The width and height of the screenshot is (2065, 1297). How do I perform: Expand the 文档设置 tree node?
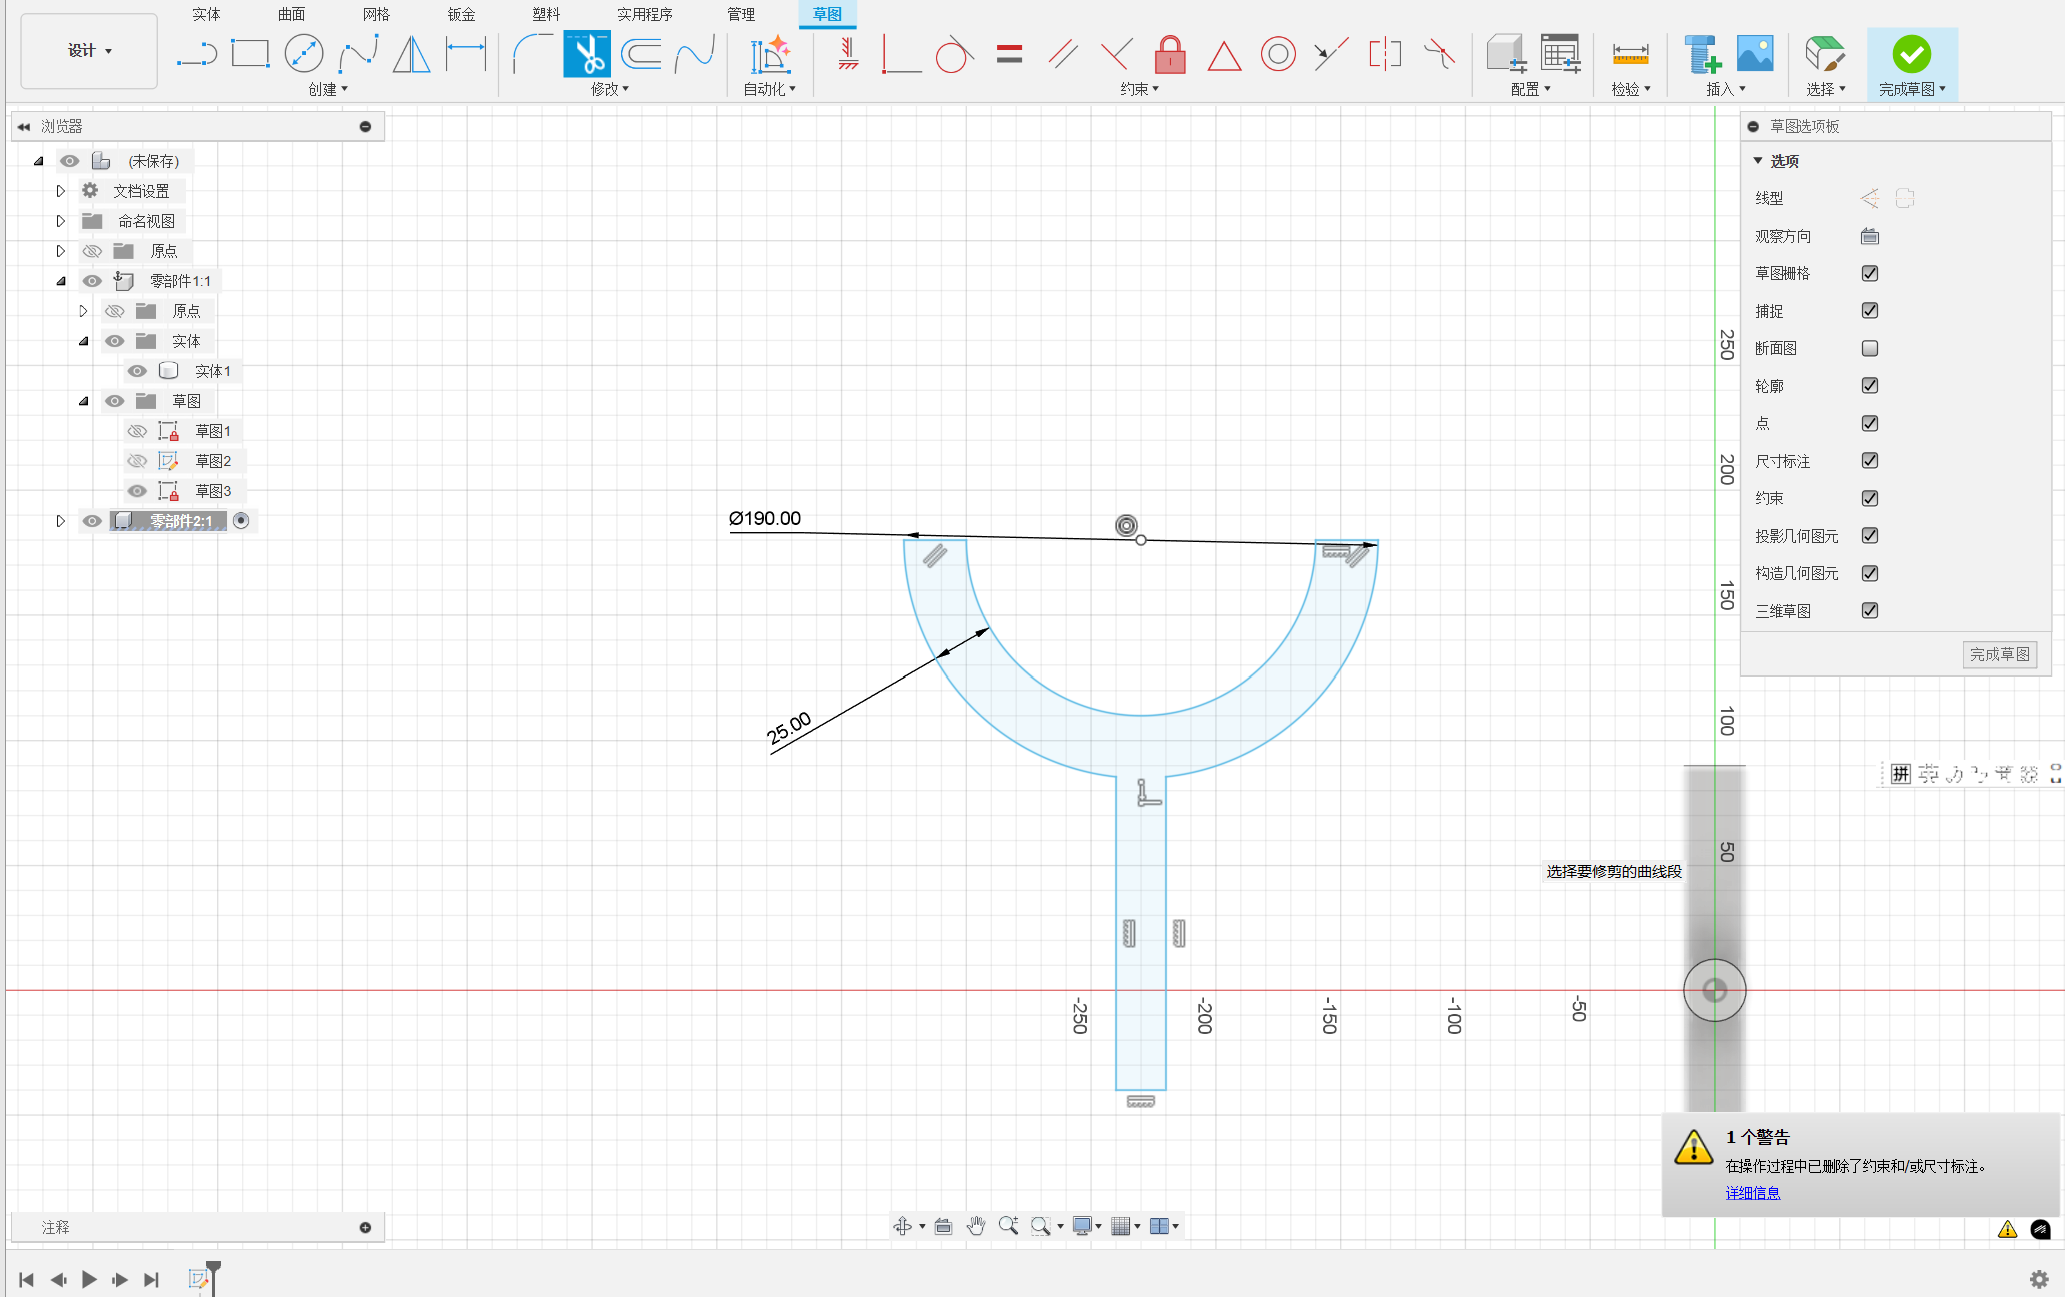pyautogui.click(x=60, y=191)
